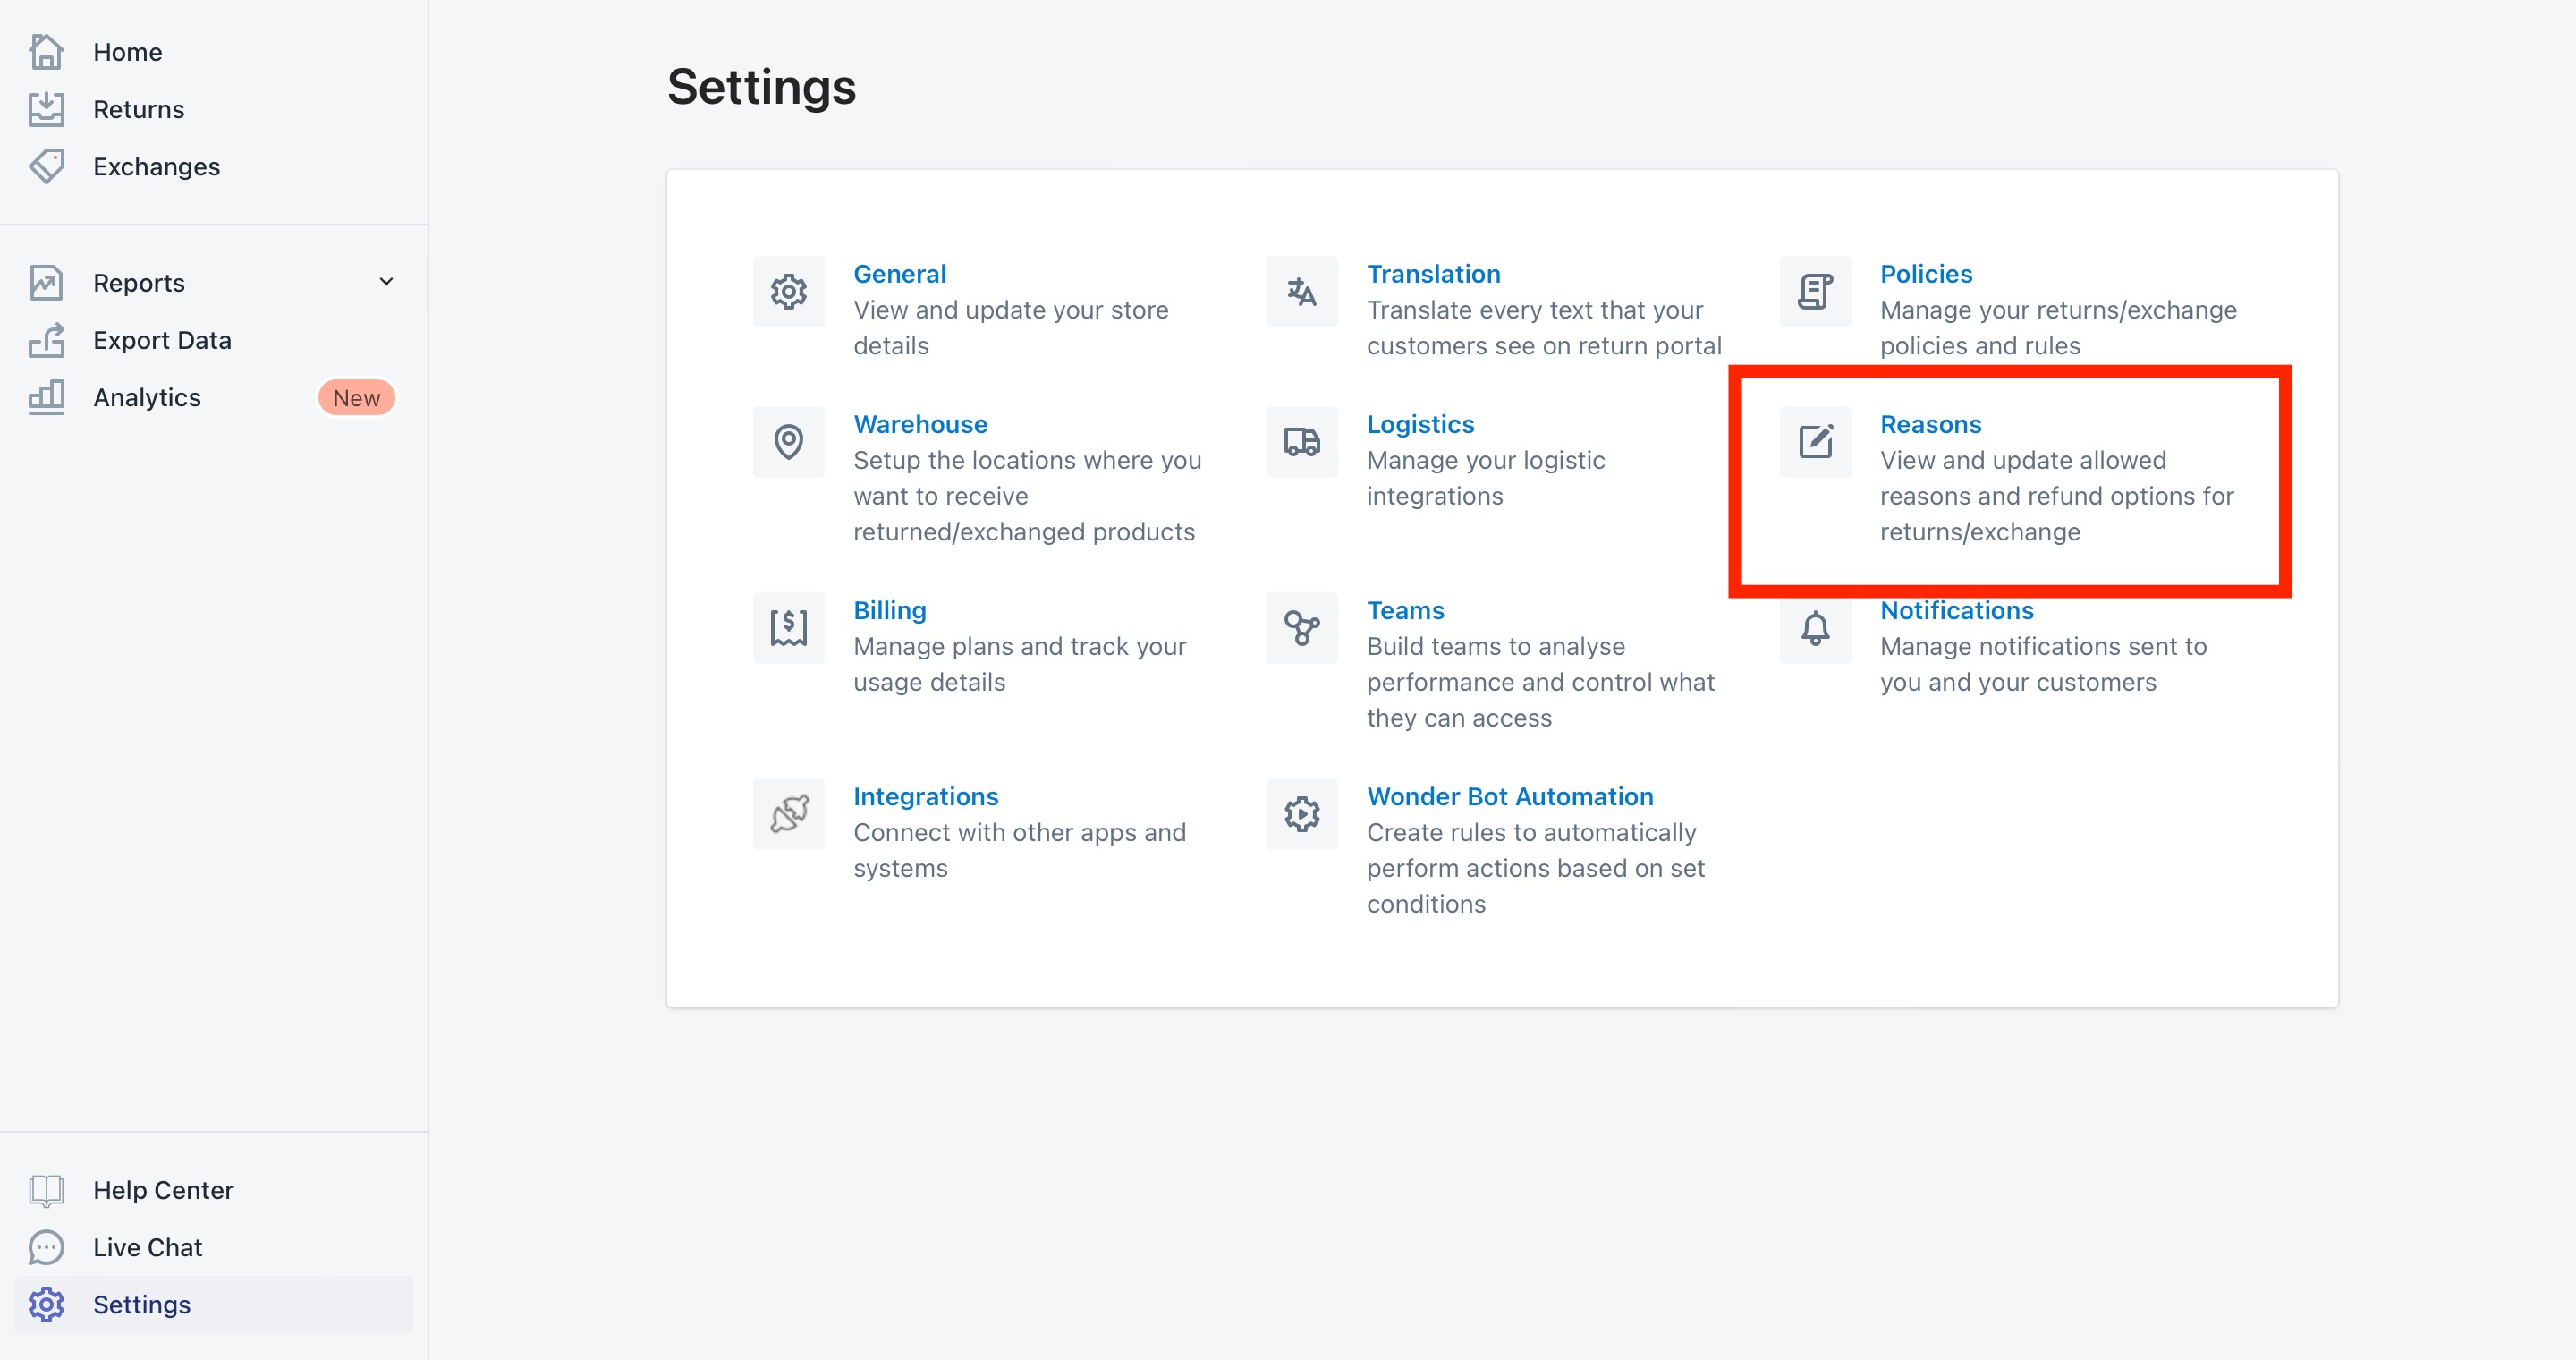Click the Translation language icon

[x=1301, y=292]
